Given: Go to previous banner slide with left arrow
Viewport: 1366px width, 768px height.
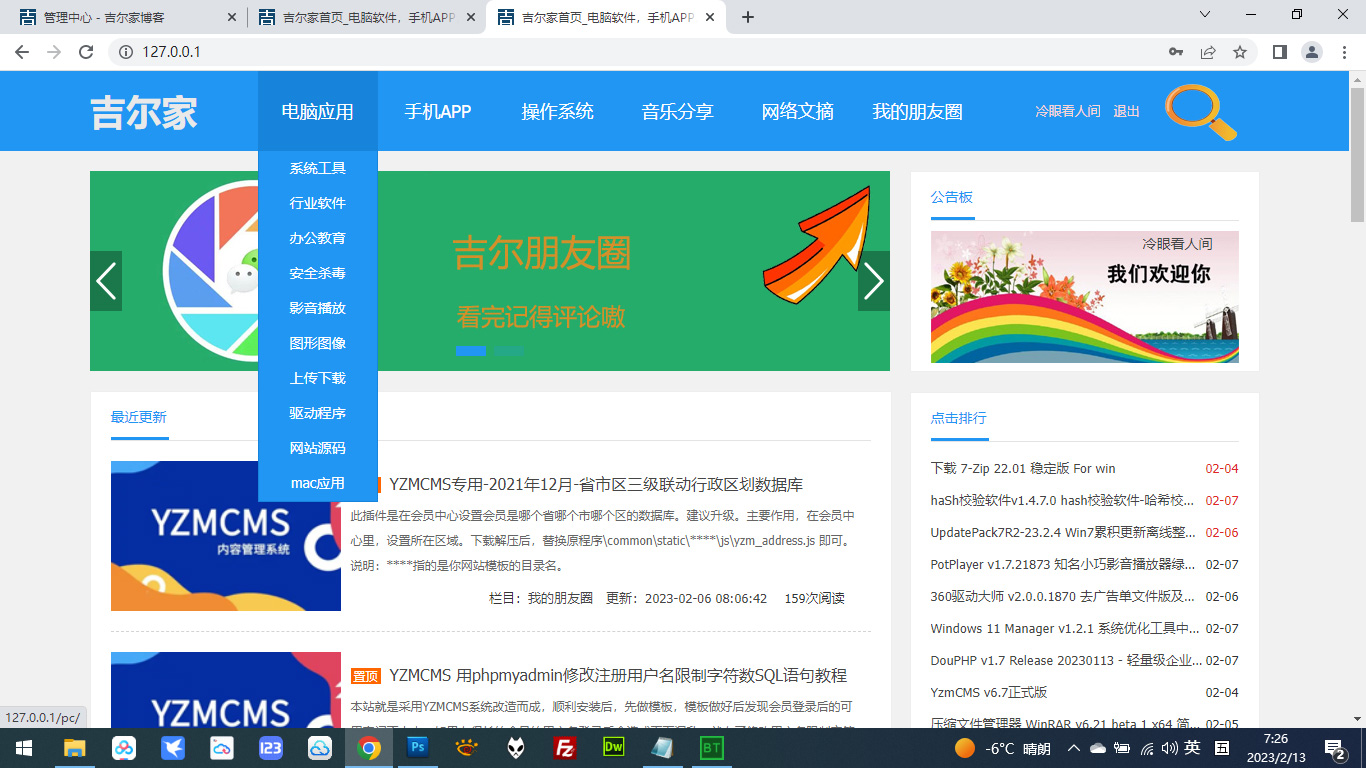Looking at the screenshot, I should click(x=106, y=281).
